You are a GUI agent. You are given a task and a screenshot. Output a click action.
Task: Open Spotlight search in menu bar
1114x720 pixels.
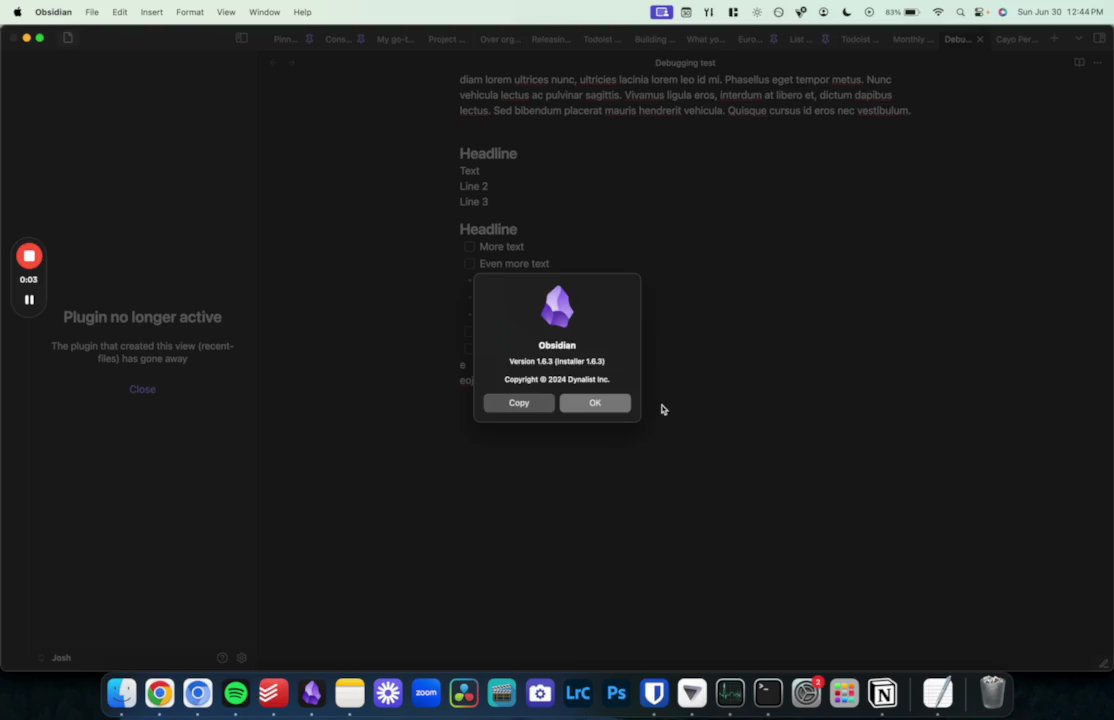pyautogui.click(x=960, y=12)
